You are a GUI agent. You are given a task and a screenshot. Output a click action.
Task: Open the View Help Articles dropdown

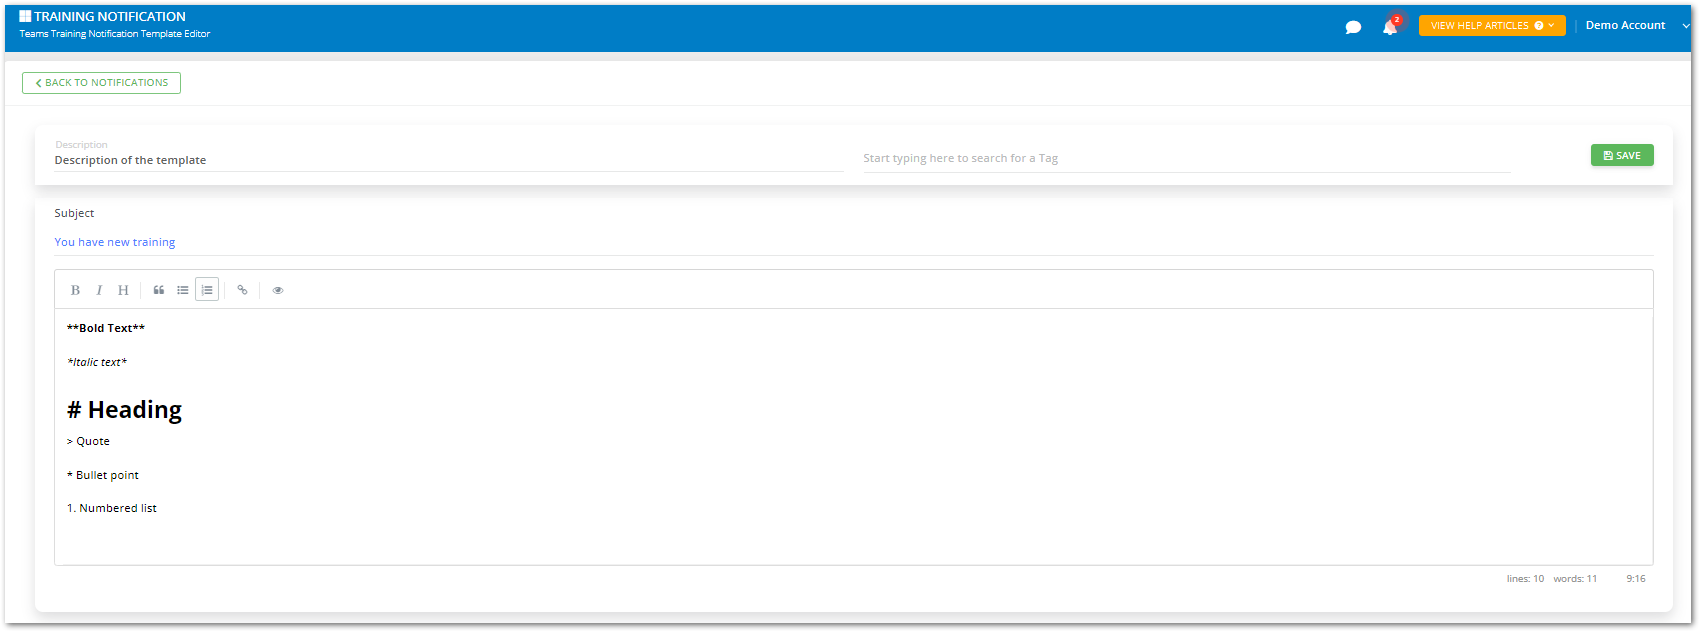pyautogui.click(x=1492, y=25)
